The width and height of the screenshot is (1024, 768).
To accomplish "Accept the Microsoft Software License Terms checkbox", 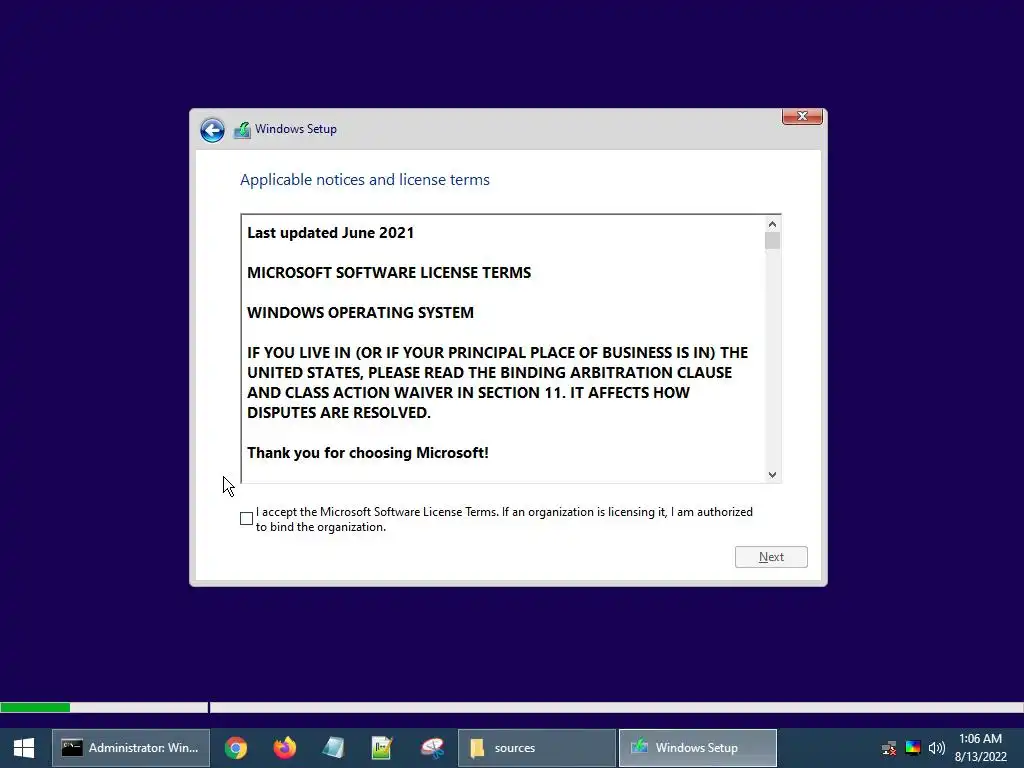I will (246, 519).
